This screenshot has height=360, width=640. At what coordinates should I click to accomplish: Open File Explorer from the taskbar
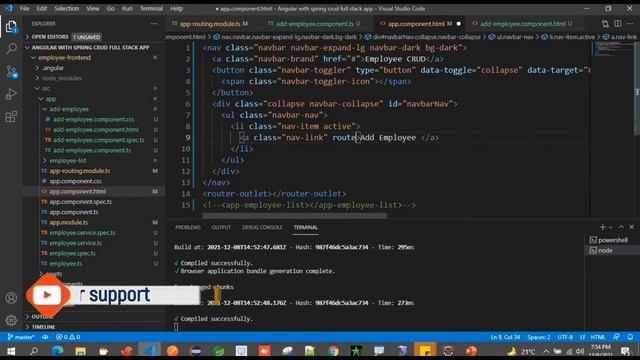pos(80,351)
